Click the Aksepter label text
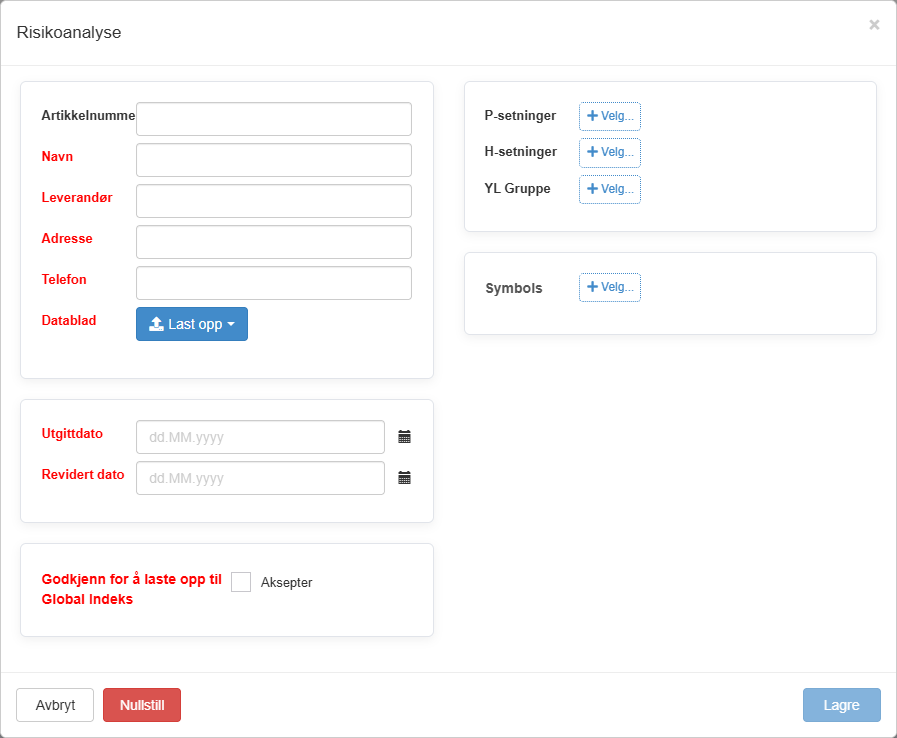897x738 pixels. (287, 582)
